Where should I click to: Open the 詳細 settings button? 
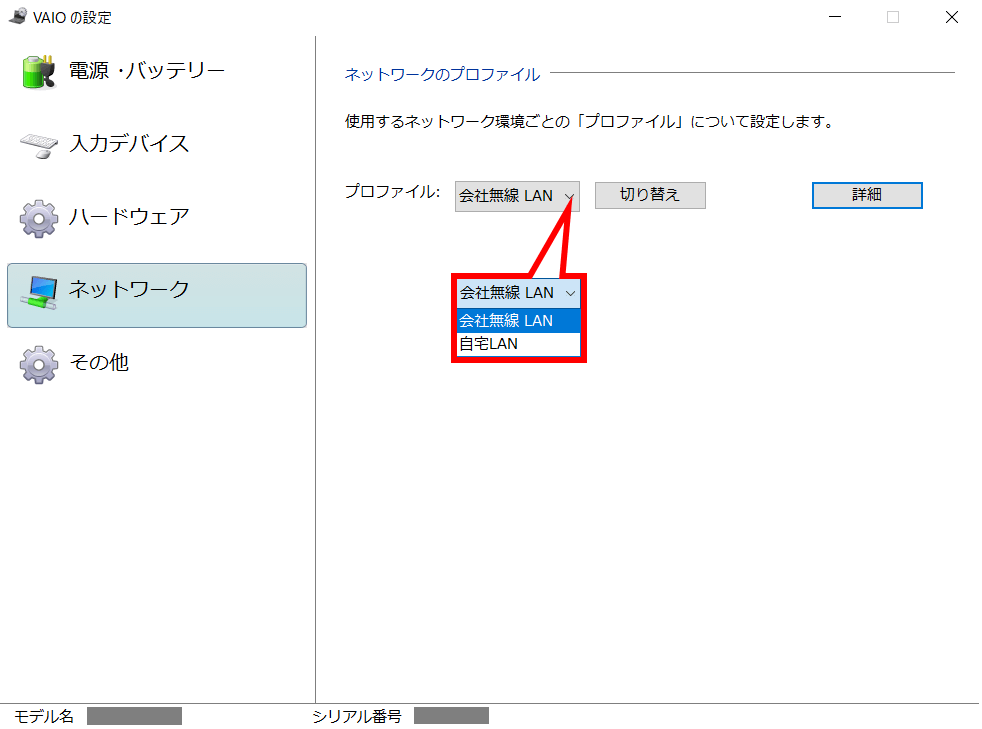click(x=867, y=195)
